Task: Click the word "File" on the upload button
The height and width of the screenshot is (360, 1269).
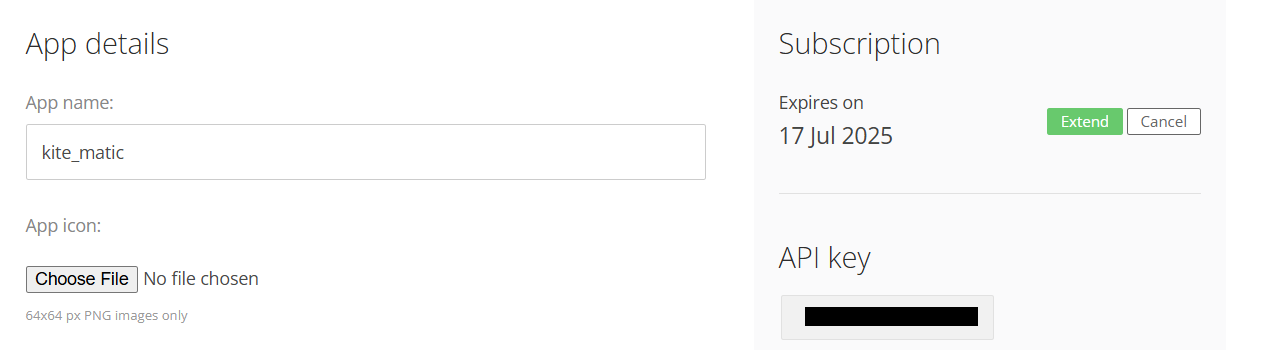Action: click(113, 279)
